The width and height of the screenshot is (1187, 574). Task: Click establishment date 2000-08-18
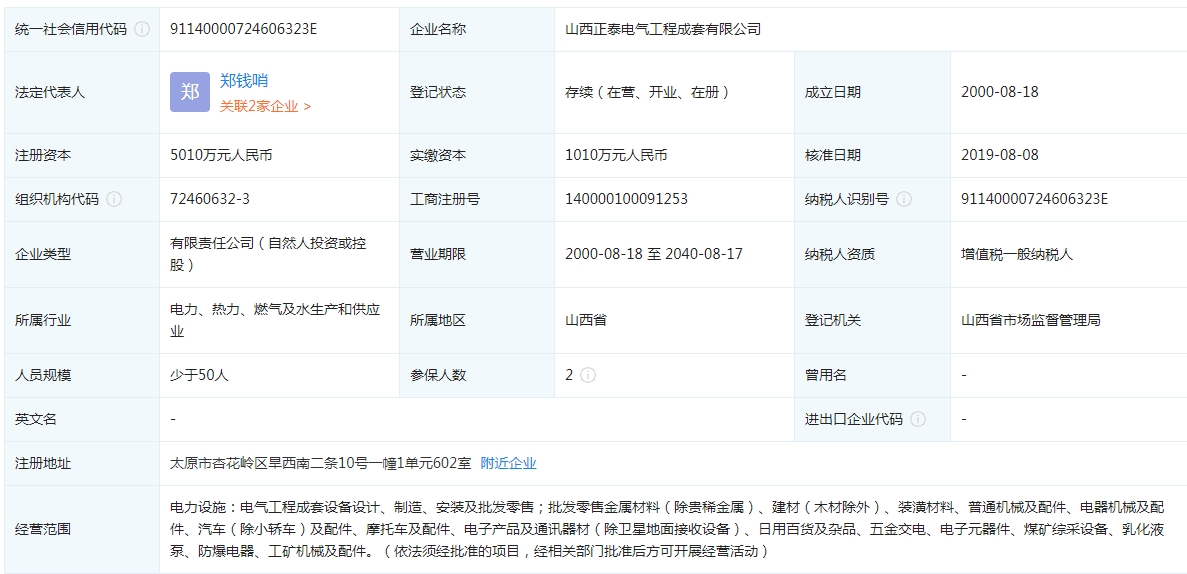click(x=999, y=92)
